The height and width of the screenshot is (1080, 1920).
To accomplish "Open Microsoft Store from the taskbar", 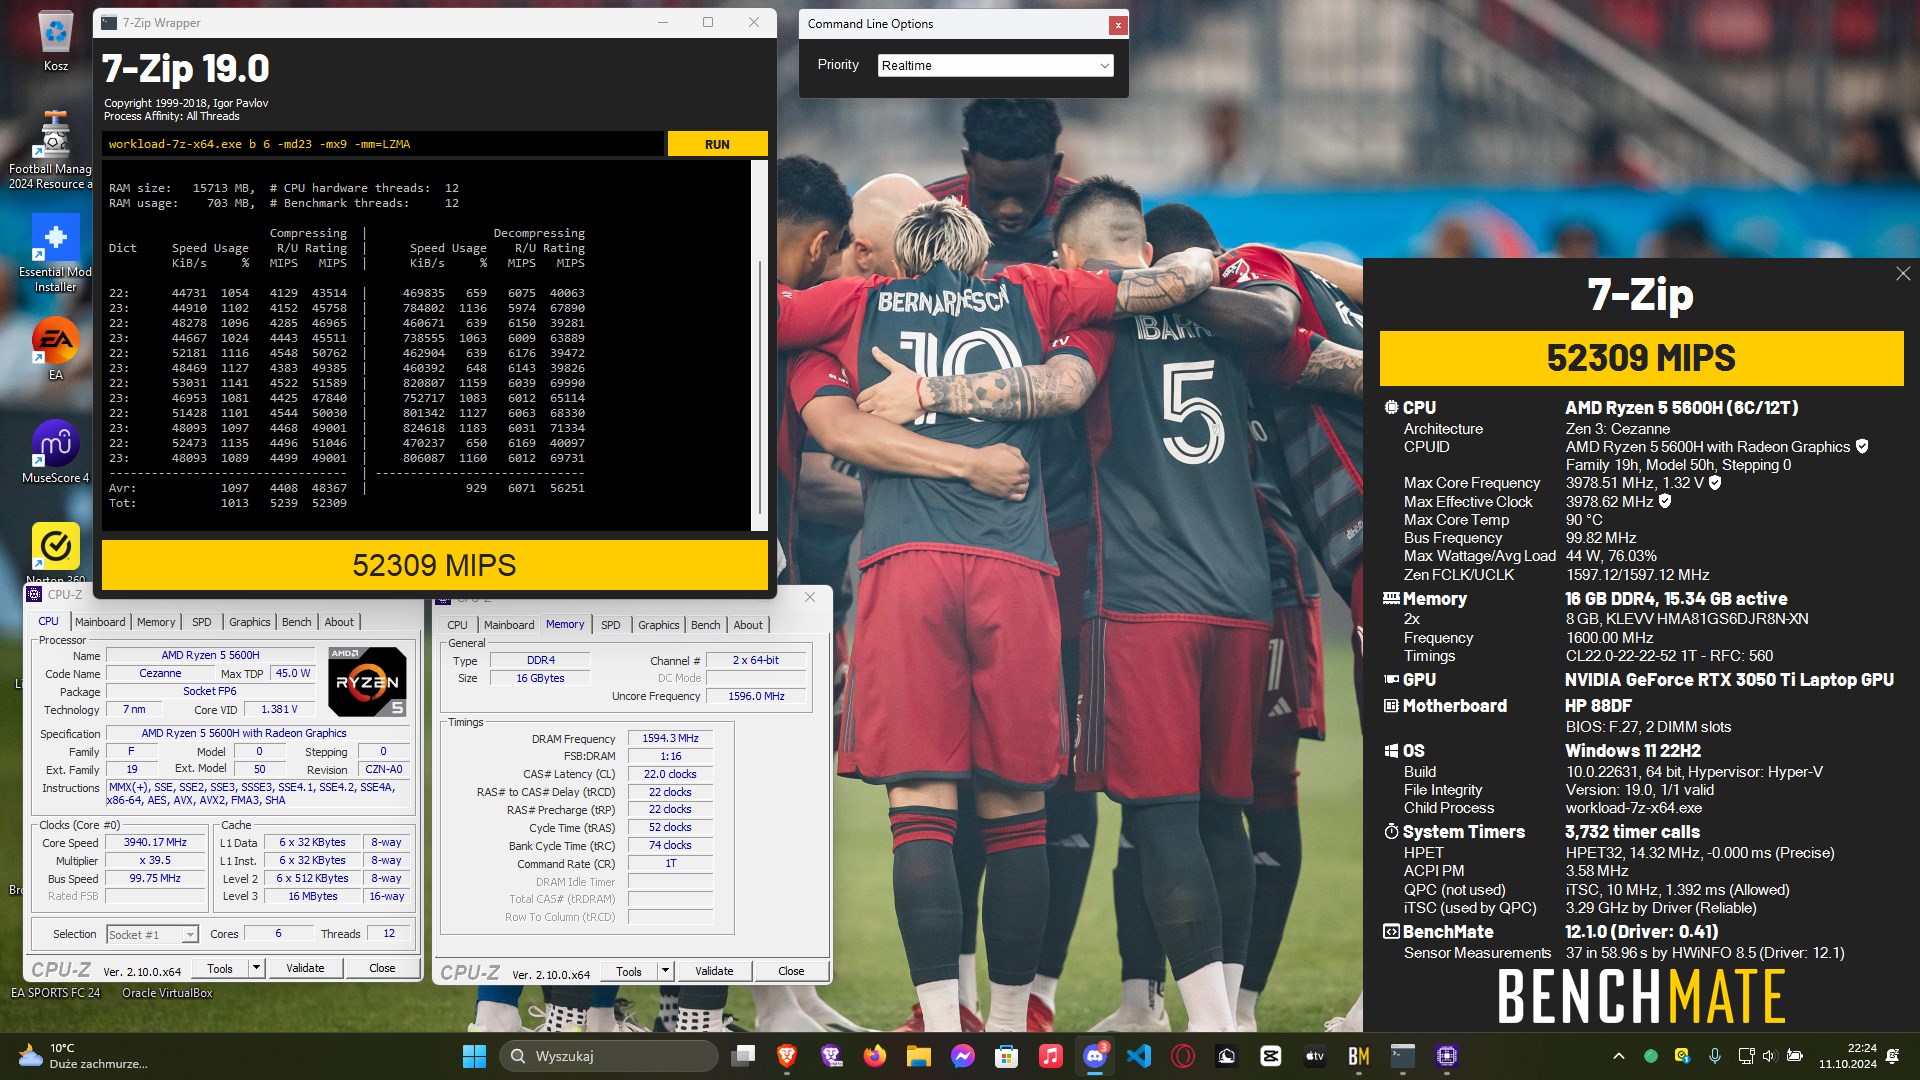I will click(x=1007, y=1056).
